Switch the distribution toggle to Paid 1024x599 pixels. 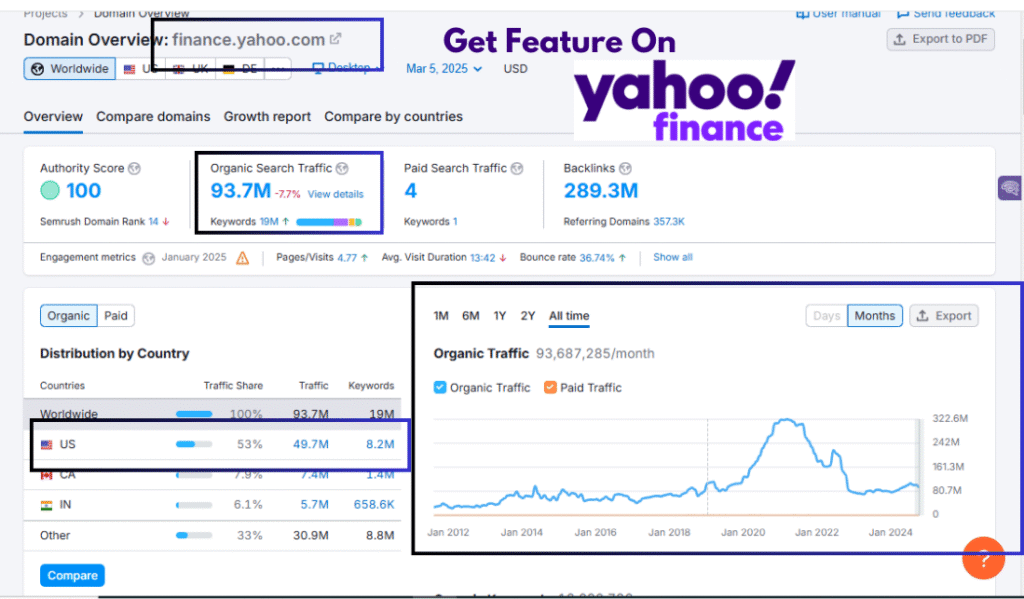[116, 316]
